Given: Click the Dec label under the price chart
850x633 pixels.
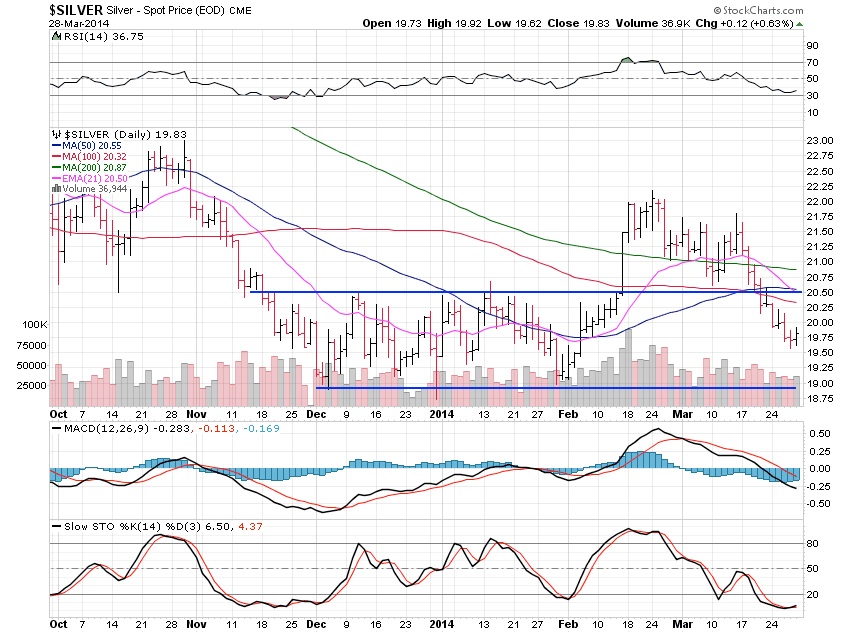Looking at the screenshot, I should (x=316, y=414).
